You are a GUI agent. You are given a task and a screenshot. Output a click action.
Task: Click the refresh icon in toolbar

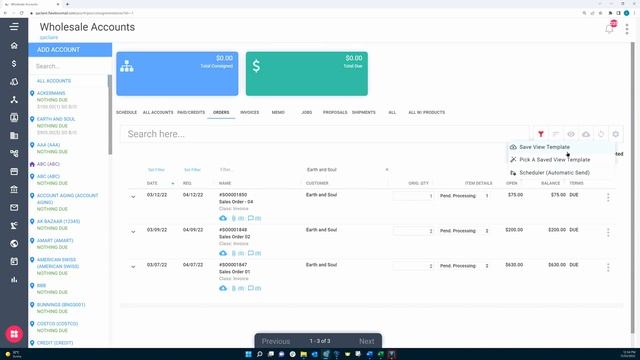pyautogui.click(x=601, y=134)
